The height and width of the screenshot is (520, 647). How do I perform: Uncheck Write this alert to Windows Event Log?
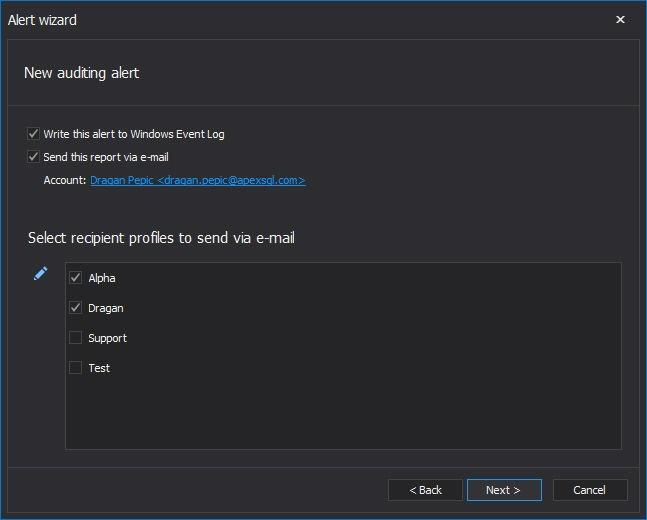(x=33, y=134)
